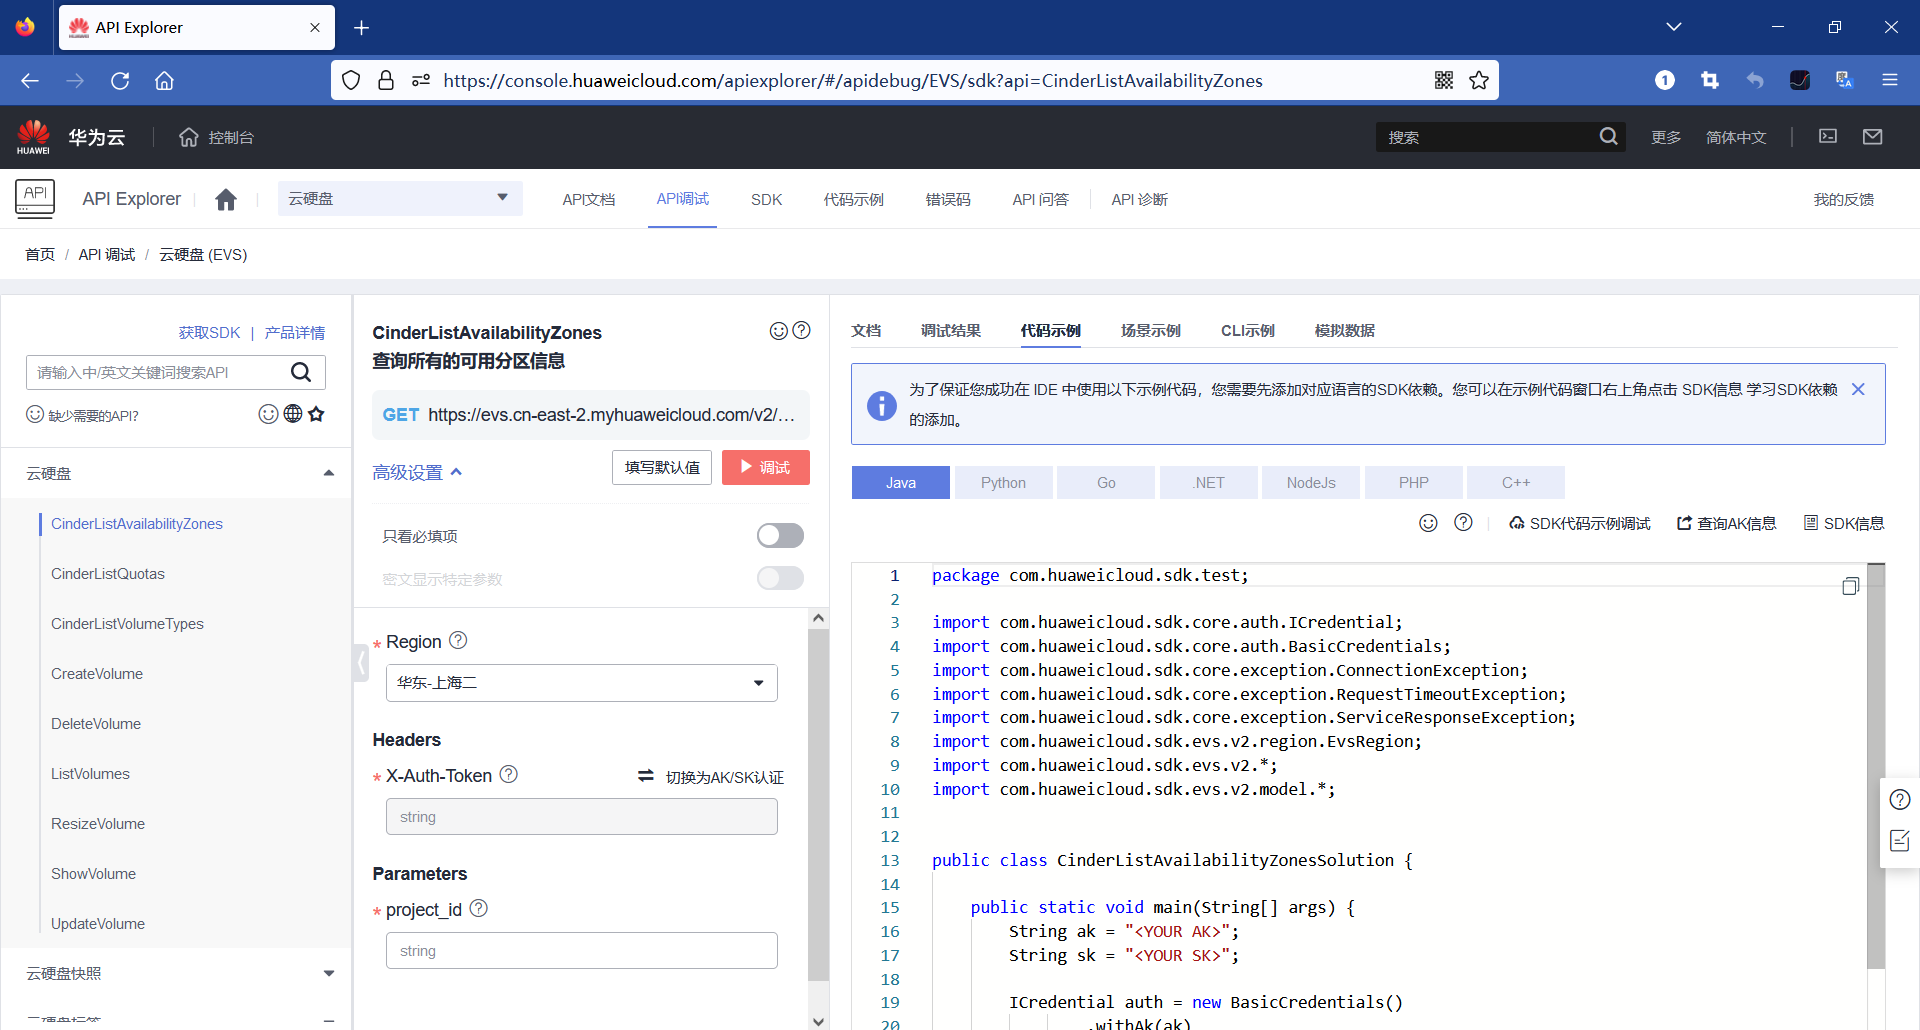Expand the 云硬盘快照 API group
This screenshot has height=1030, width=1920.
click(329, 973)
